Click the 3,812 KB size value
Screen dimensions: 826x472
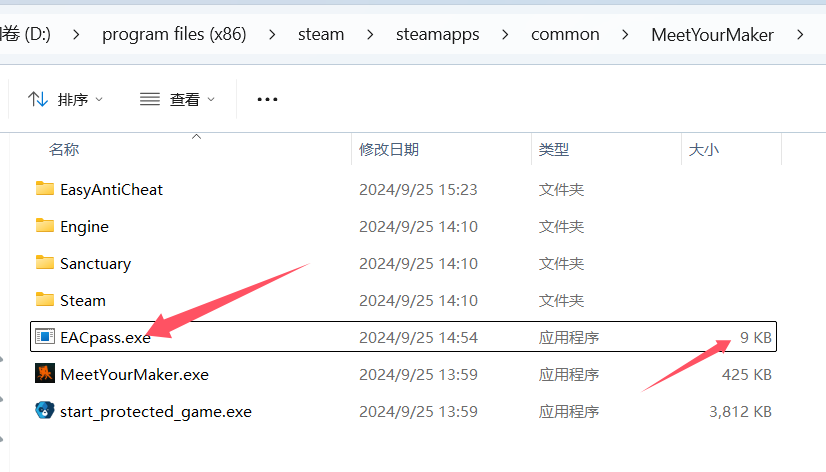point(740,411)
